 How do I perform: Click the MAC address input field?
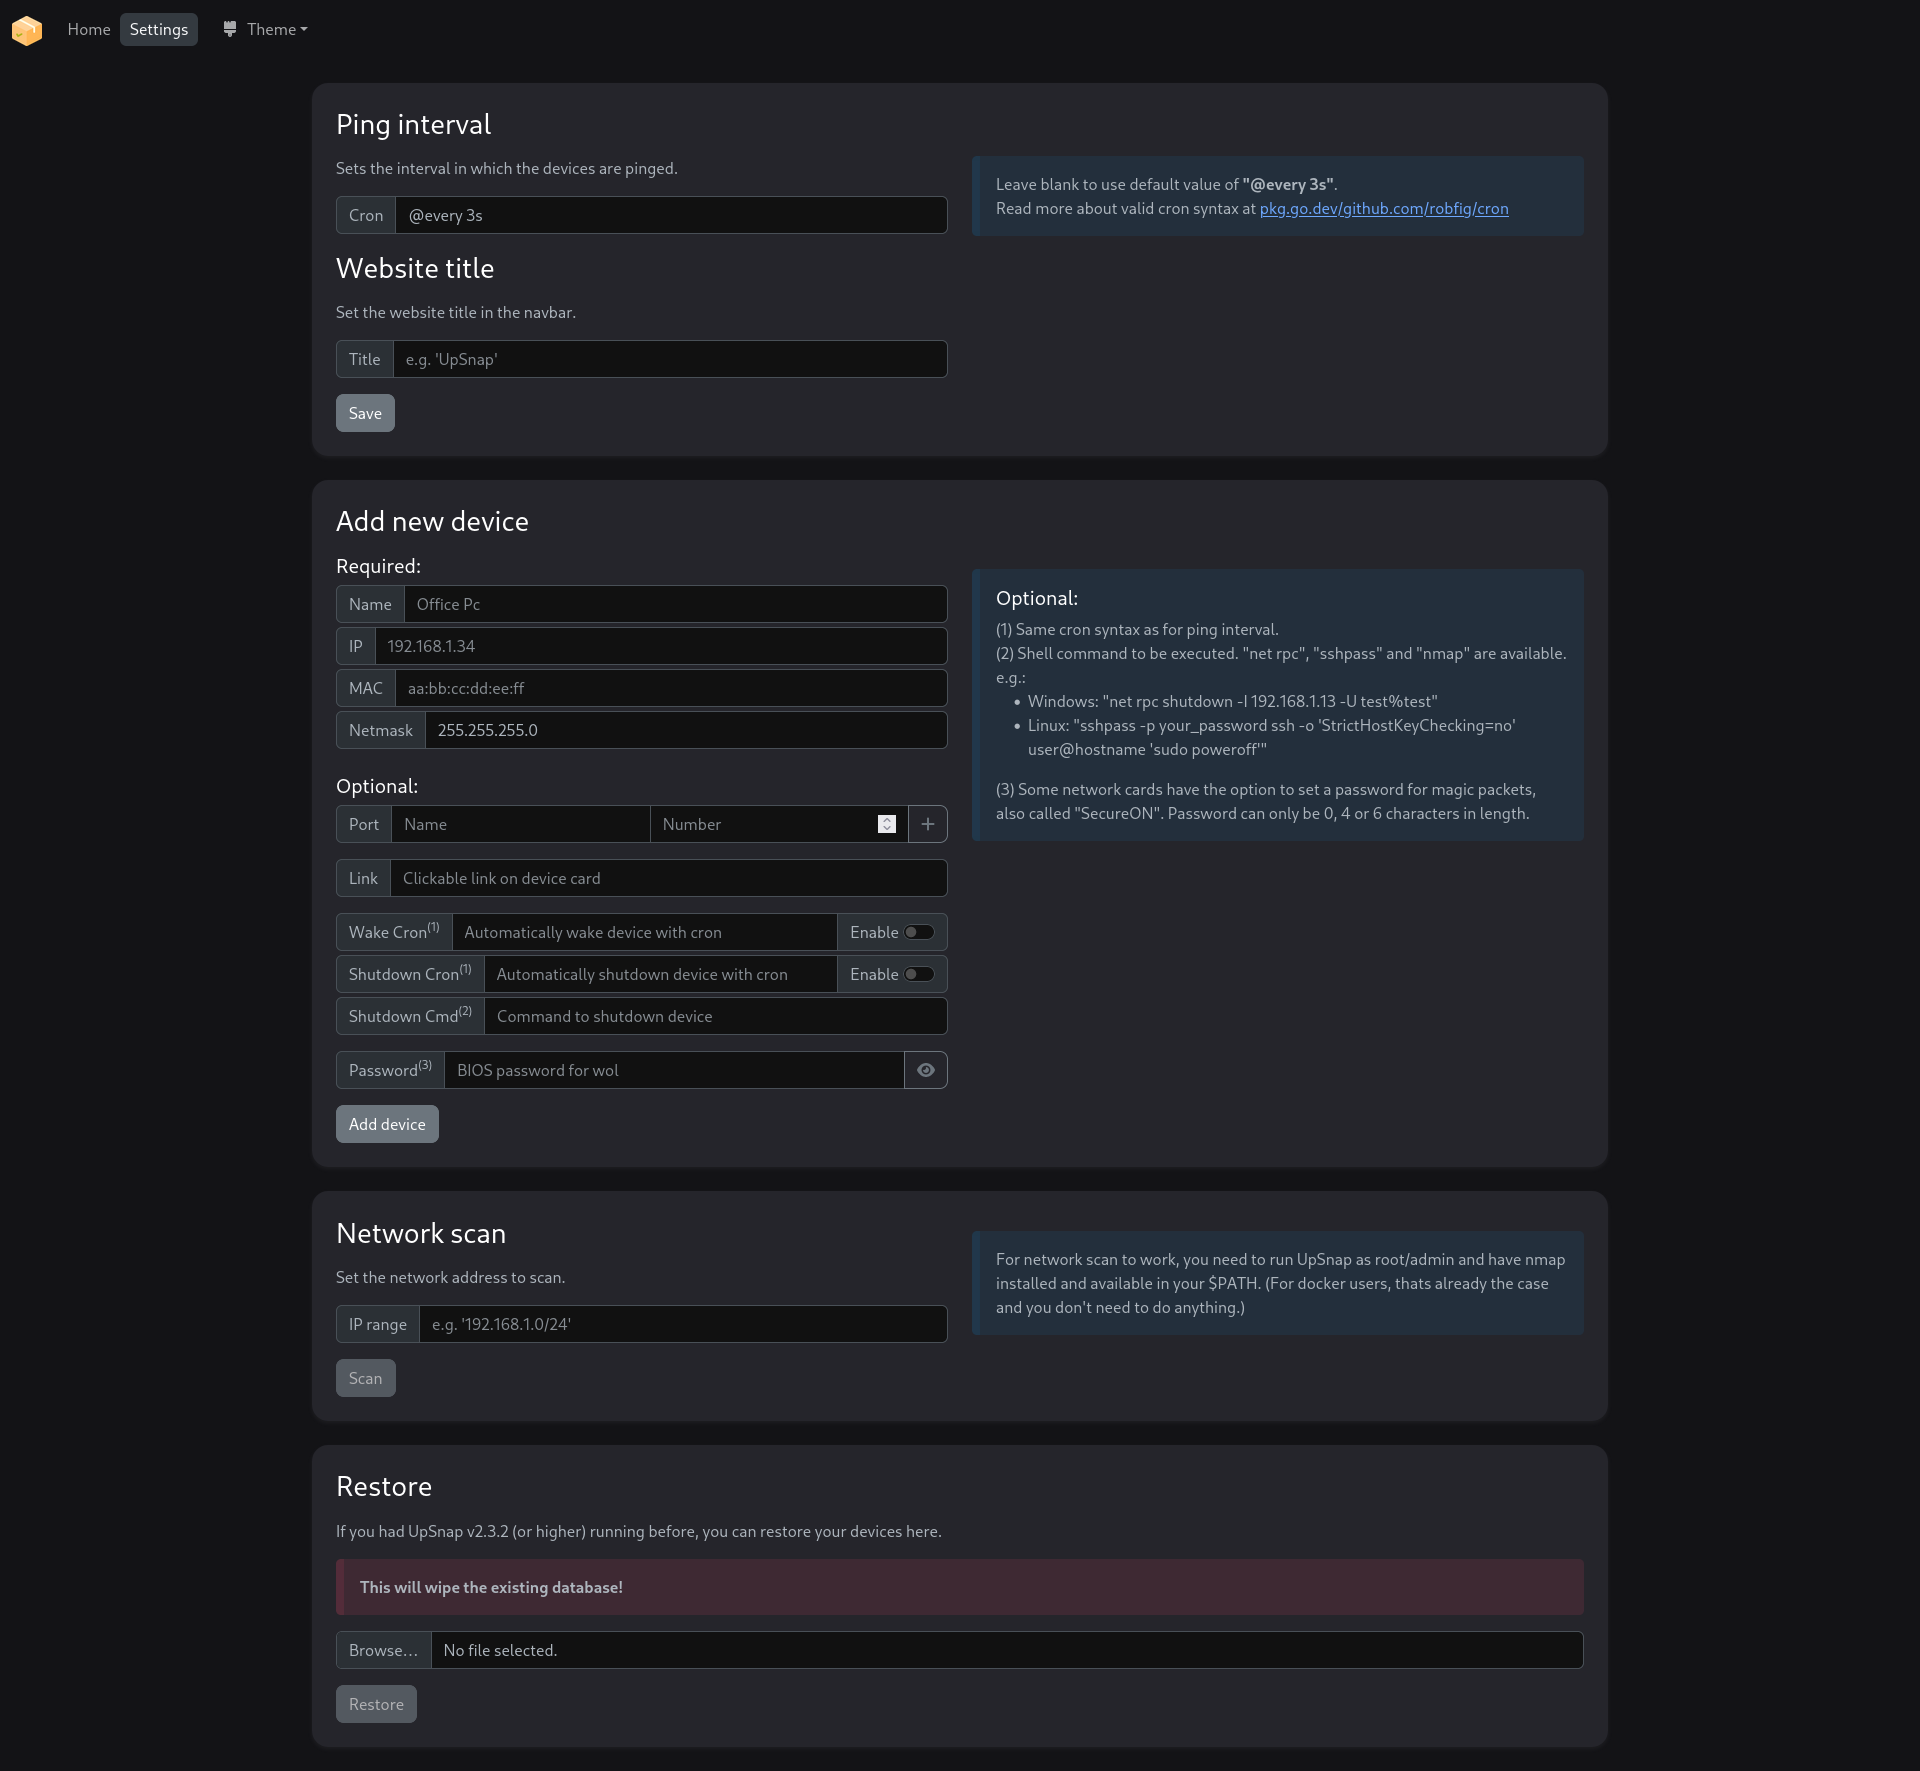tap(670, 688)
